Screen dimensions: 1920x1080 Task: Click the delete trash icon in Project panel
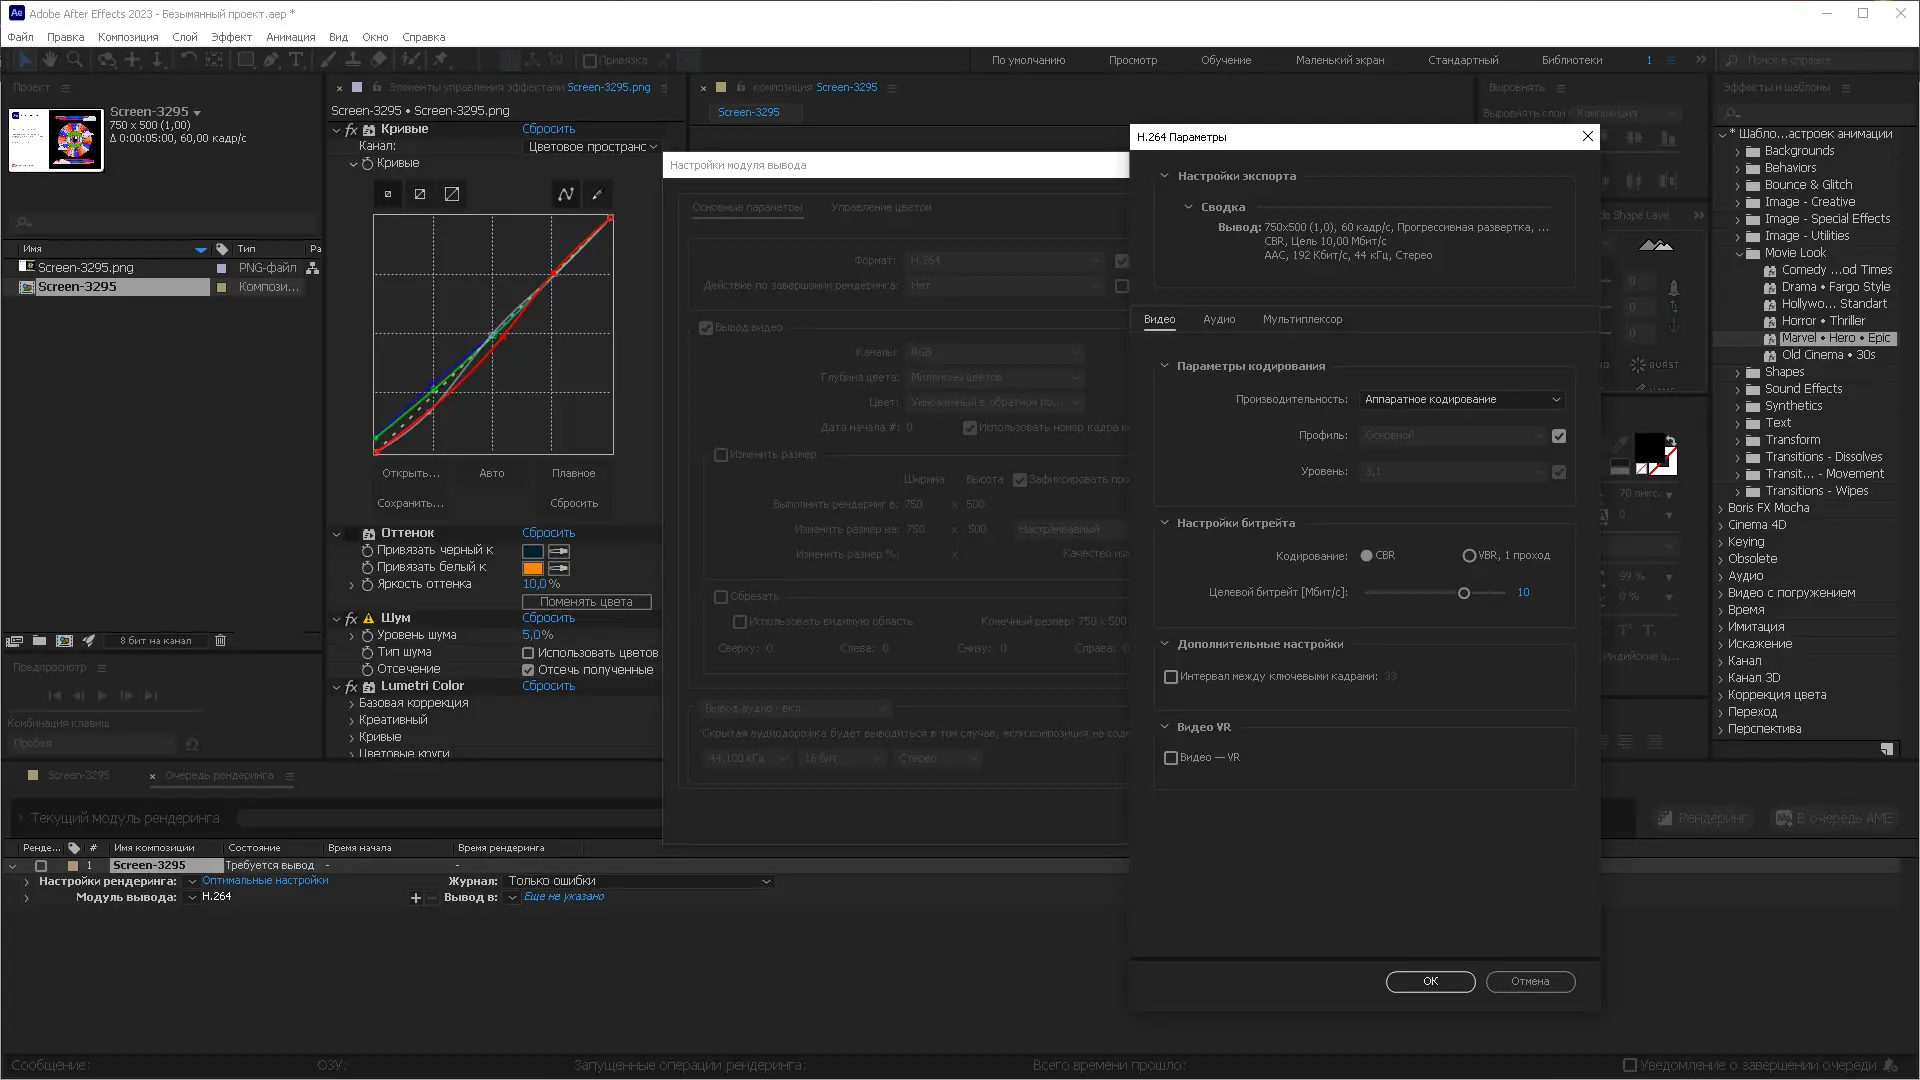[x=221, y=640]
